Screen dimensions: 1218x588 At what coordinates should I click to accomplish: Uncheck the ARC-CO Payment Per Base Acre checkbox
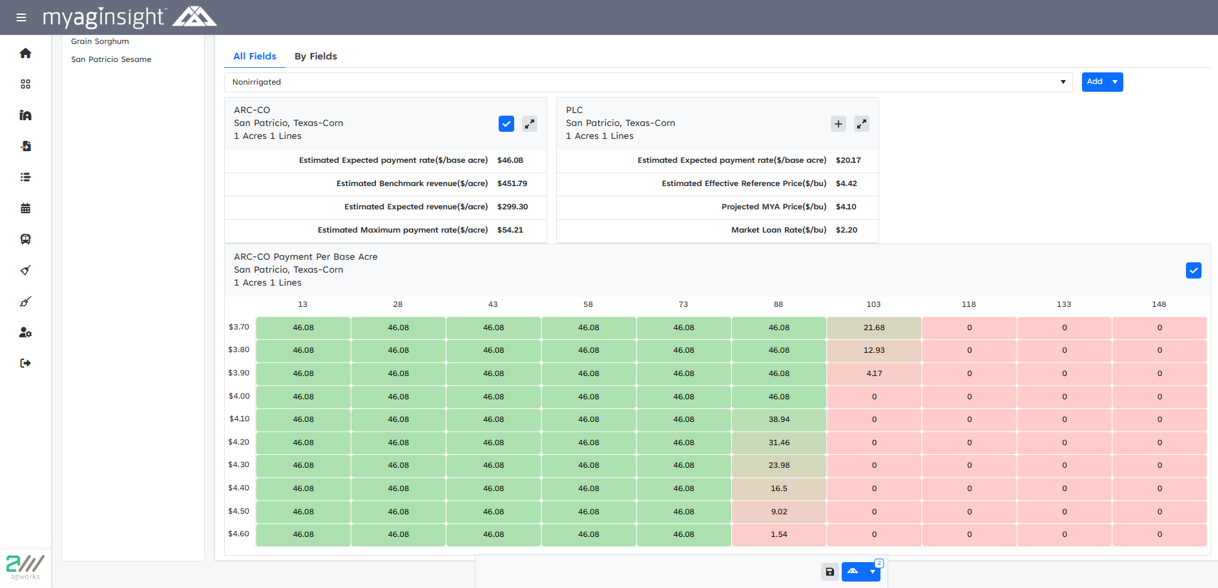pos(1193,270)
